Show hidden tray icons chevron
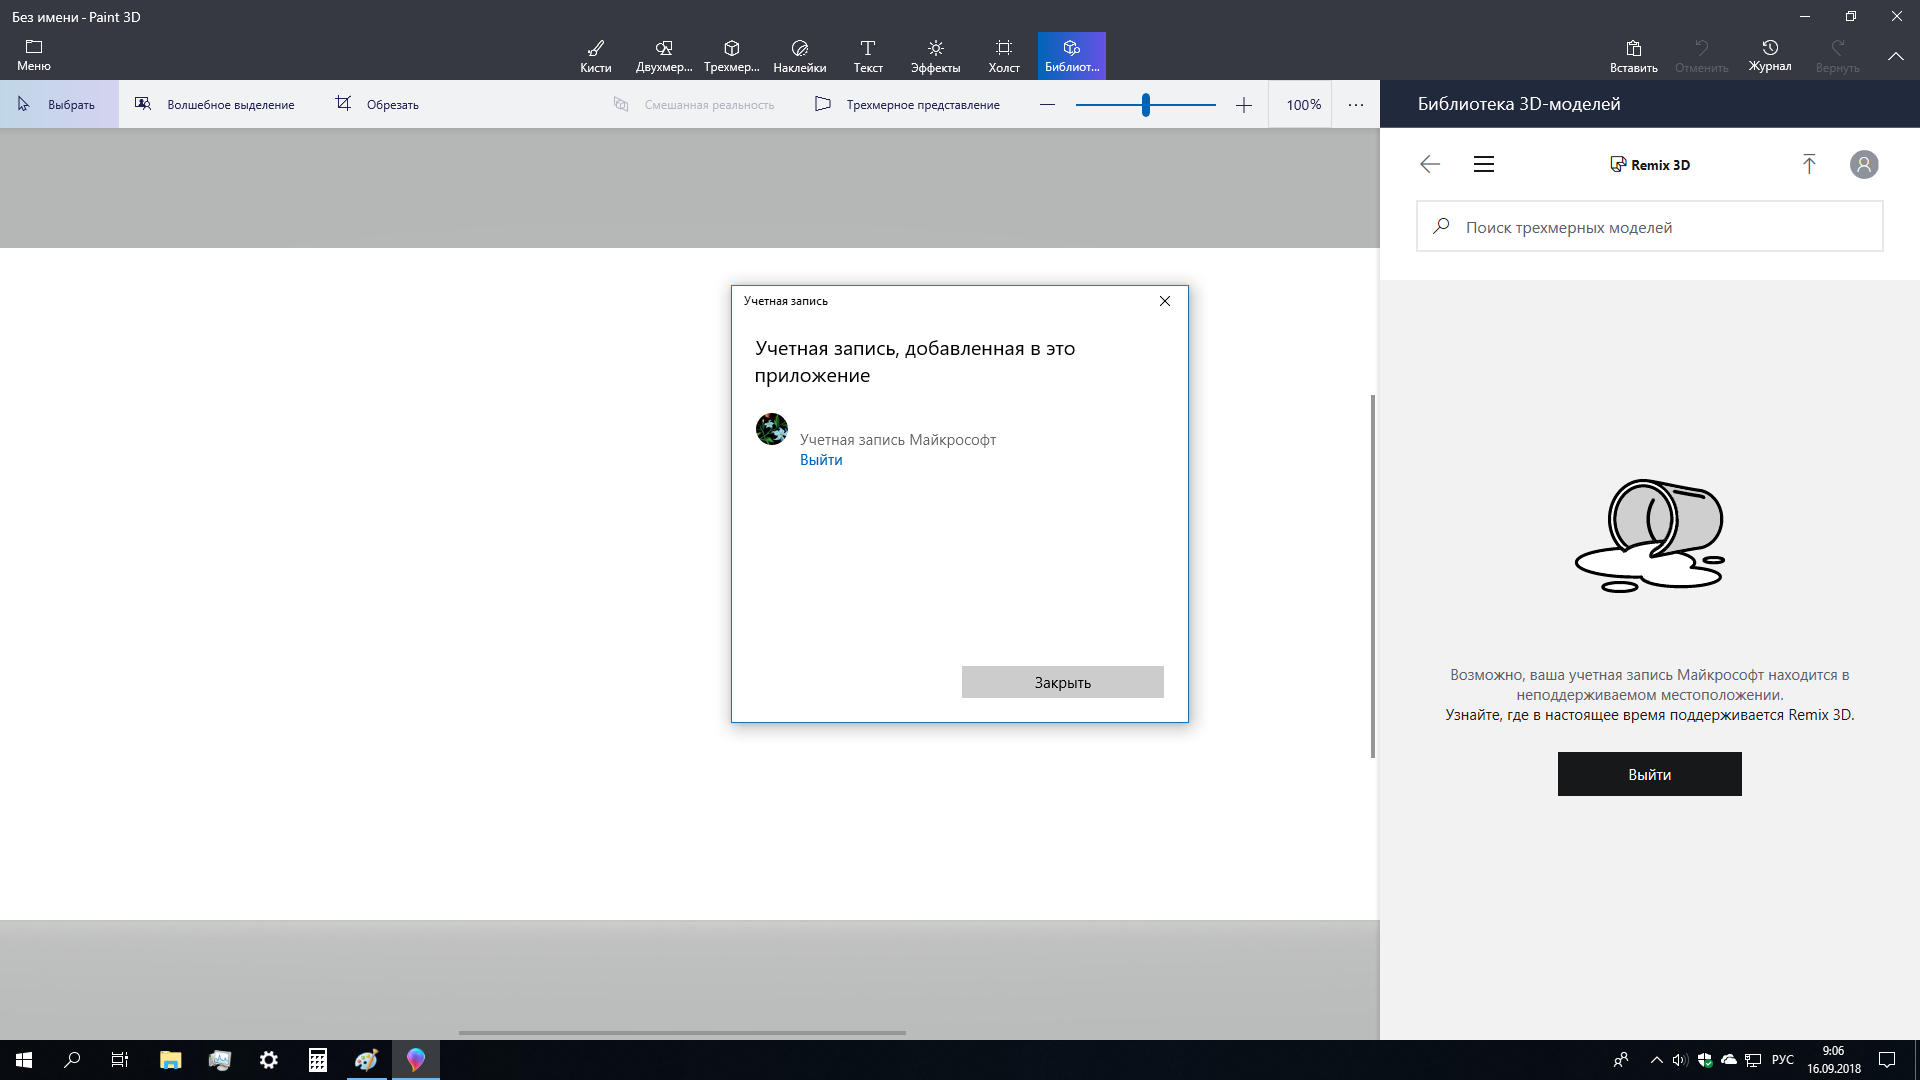The image size is (1920, 1080). [1656, 1060]
